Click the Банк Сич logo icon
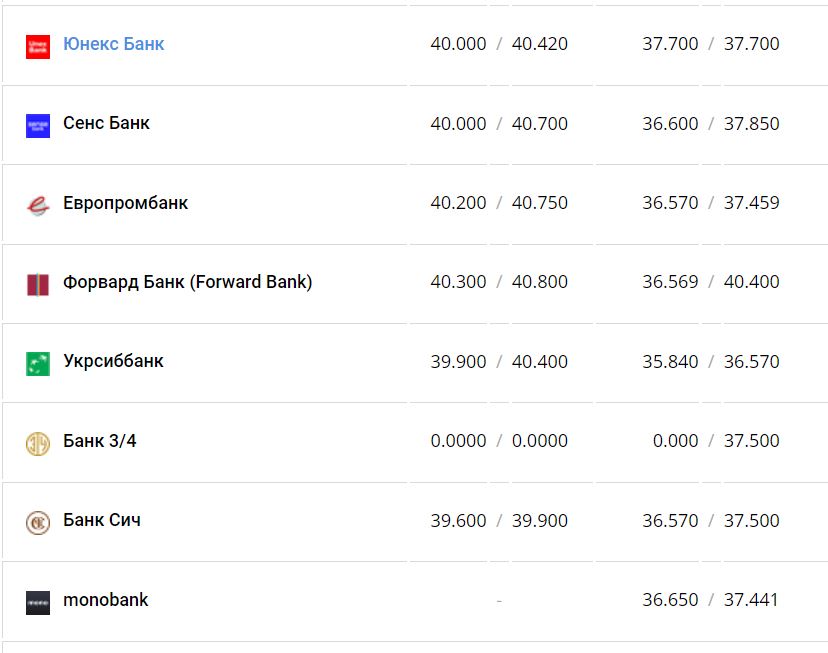The image size is (828, 653). coord(38,522)
